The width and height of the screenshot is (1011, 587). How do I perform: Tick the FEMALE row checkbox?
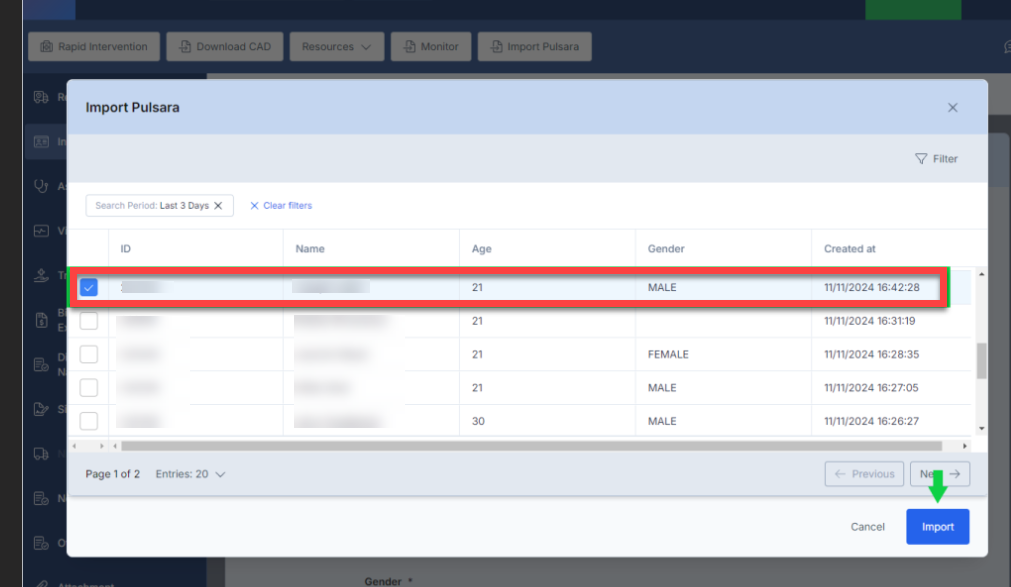89,355
